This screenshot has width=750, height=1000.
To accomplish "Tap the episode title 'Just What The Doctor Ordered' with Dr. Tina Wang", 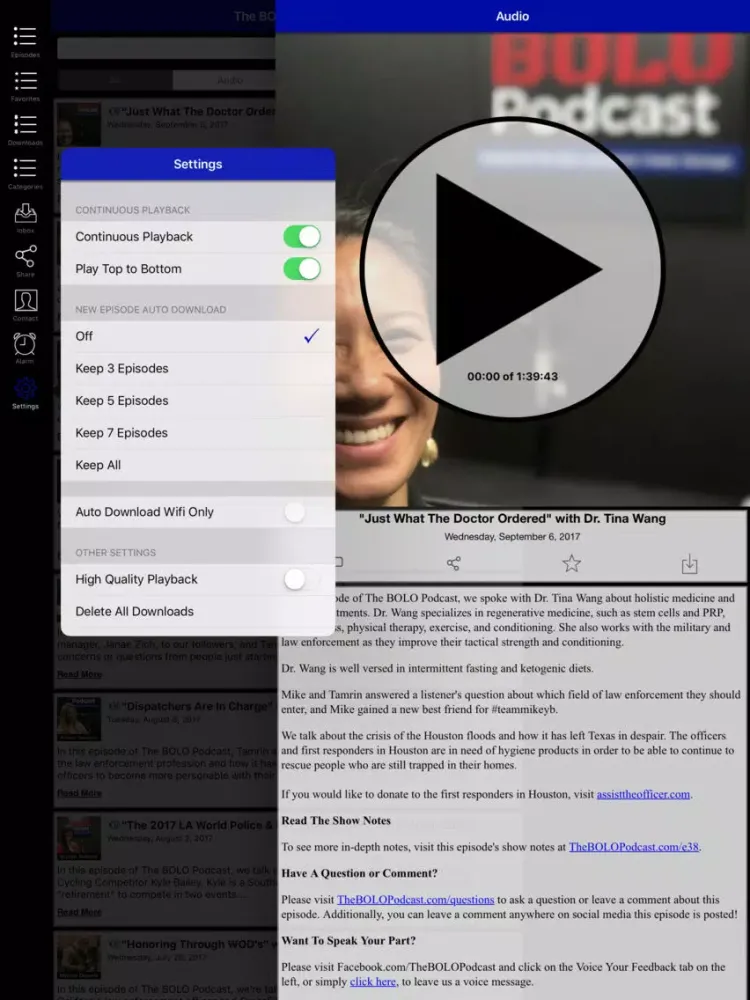I will tap(512, 518).
